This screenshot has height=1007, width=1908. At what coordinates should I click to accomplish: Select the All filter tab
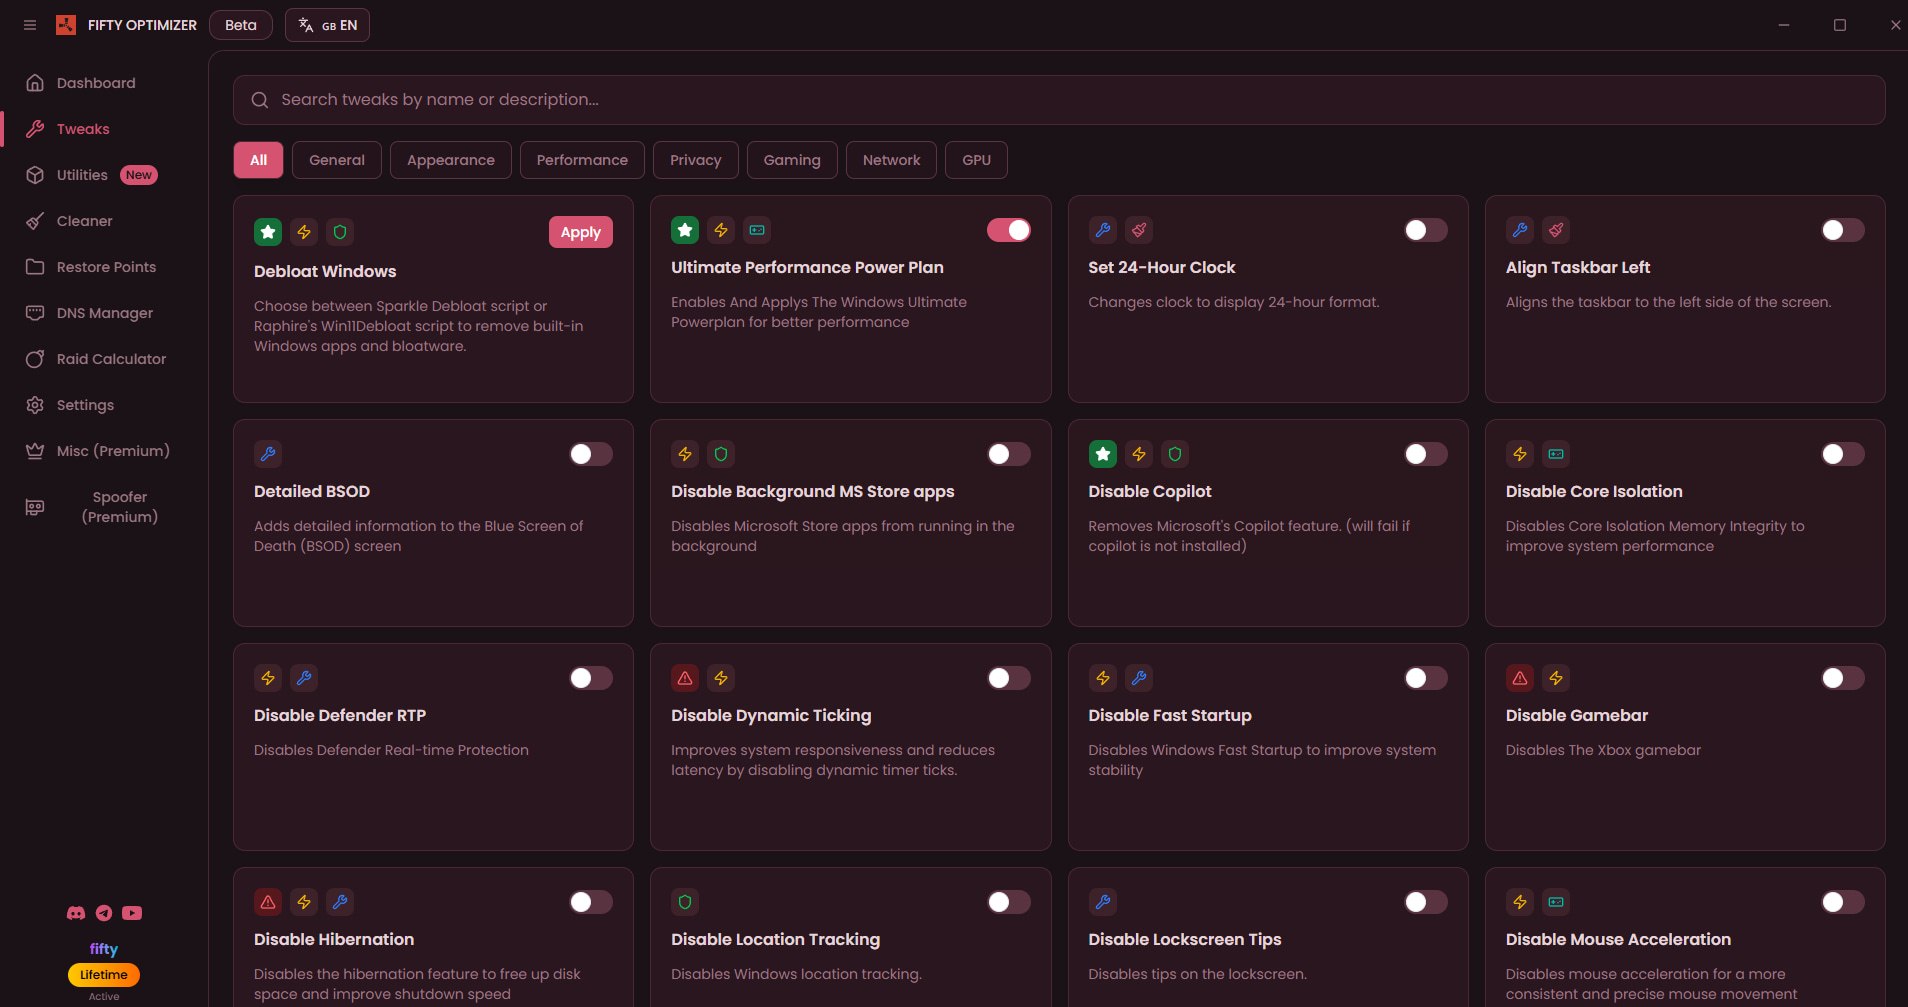coord(258,160)
